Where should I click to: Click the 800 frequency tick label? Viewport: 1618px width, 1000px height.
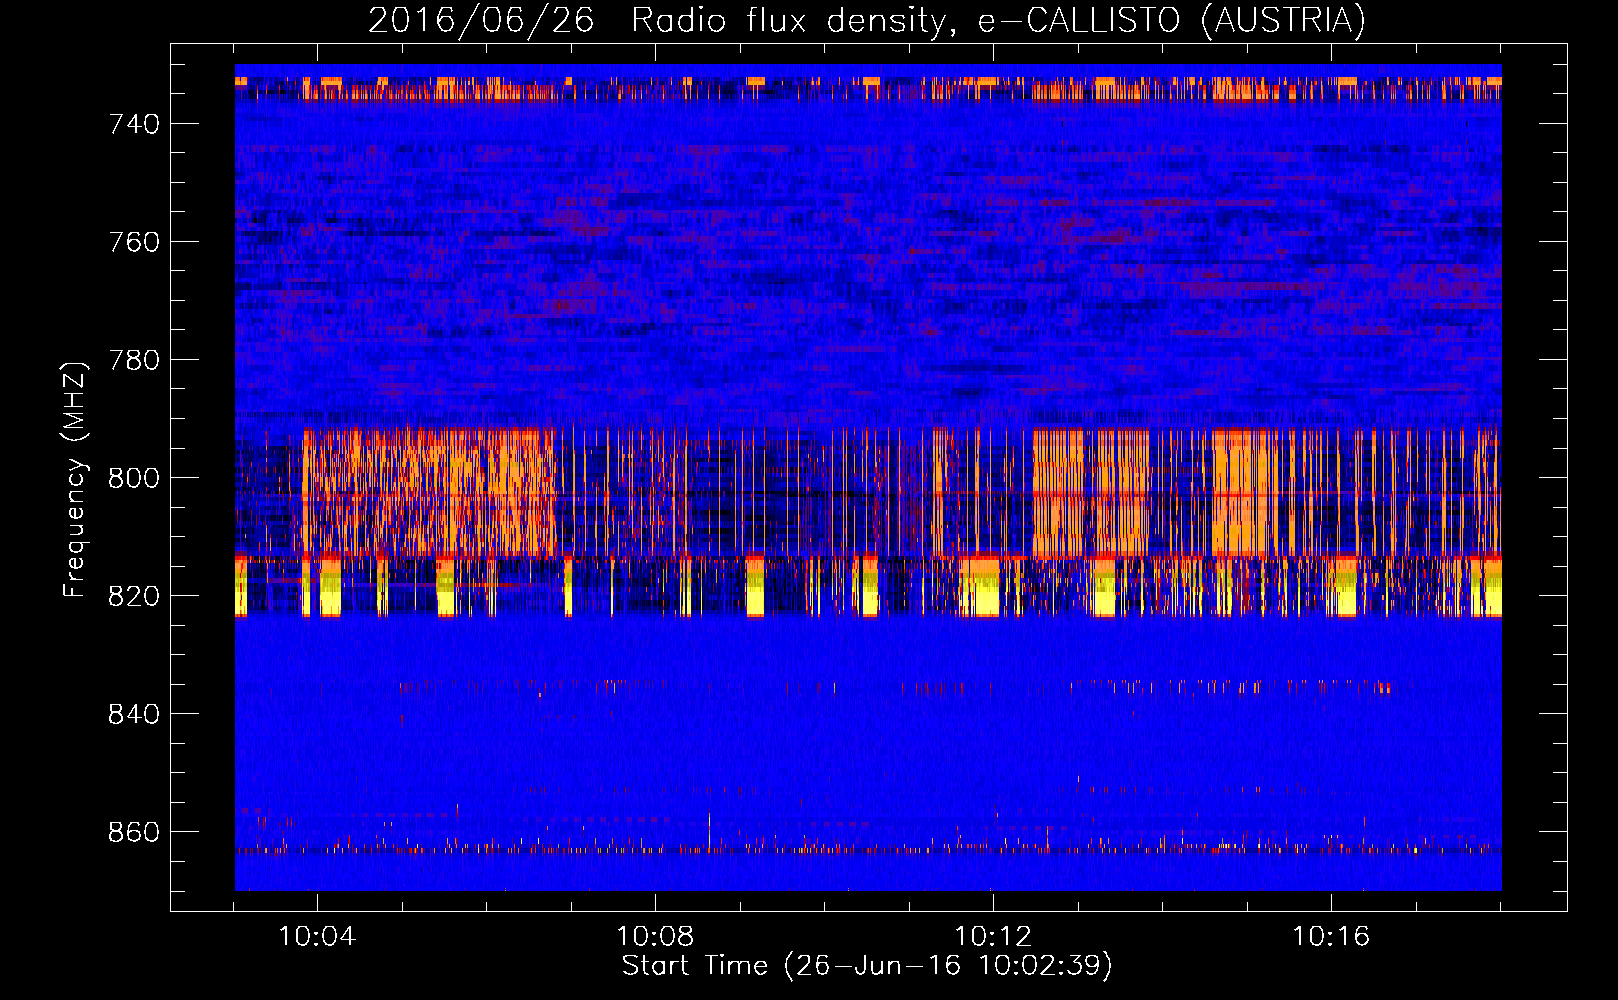[134, 478]
